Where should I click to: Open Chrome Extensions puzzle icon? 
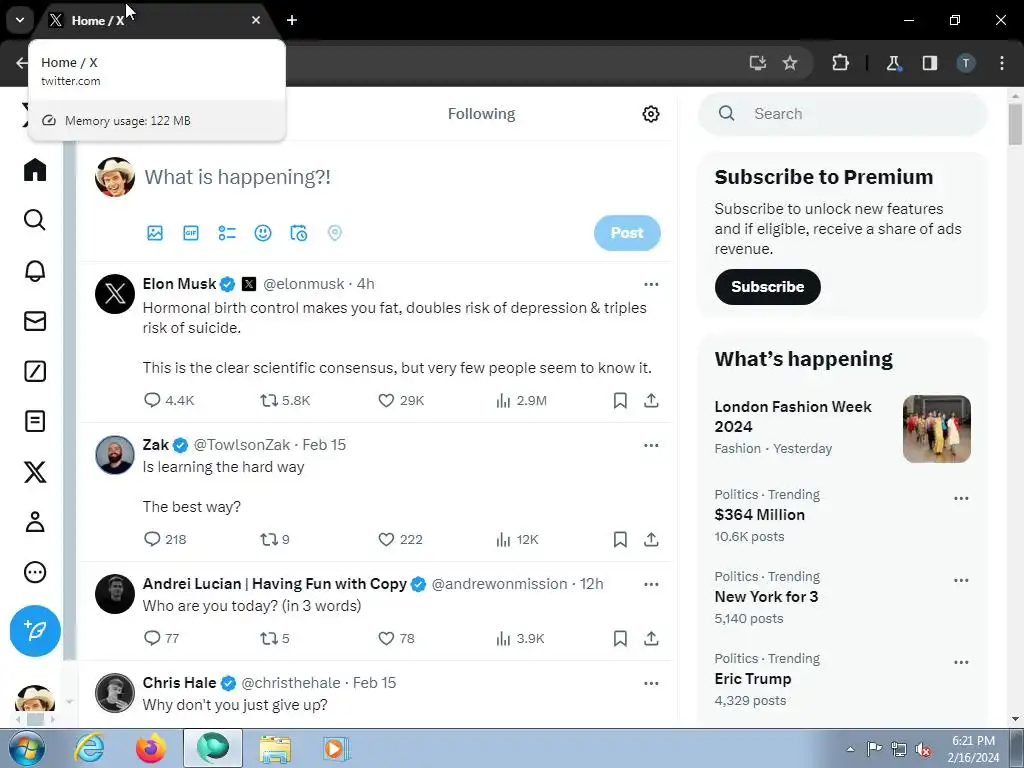tap(840, 63)
